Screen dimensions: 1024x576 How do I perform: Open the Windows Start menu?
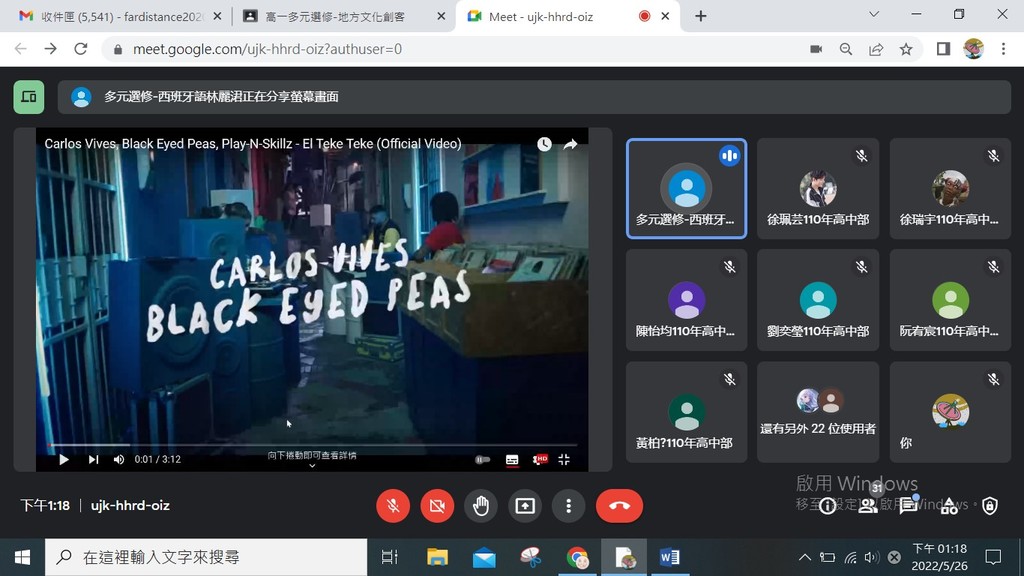pos(22,557)
